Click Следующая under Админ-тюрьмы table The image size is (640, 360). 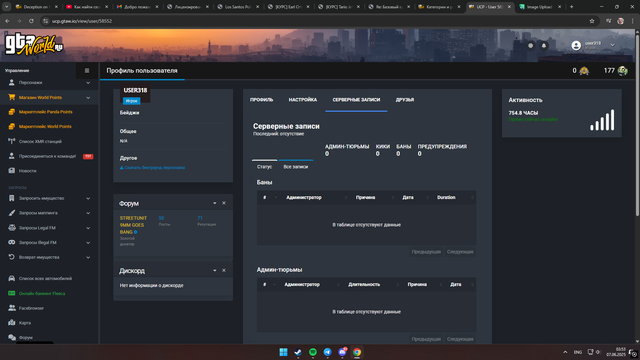tap(460, 339)
